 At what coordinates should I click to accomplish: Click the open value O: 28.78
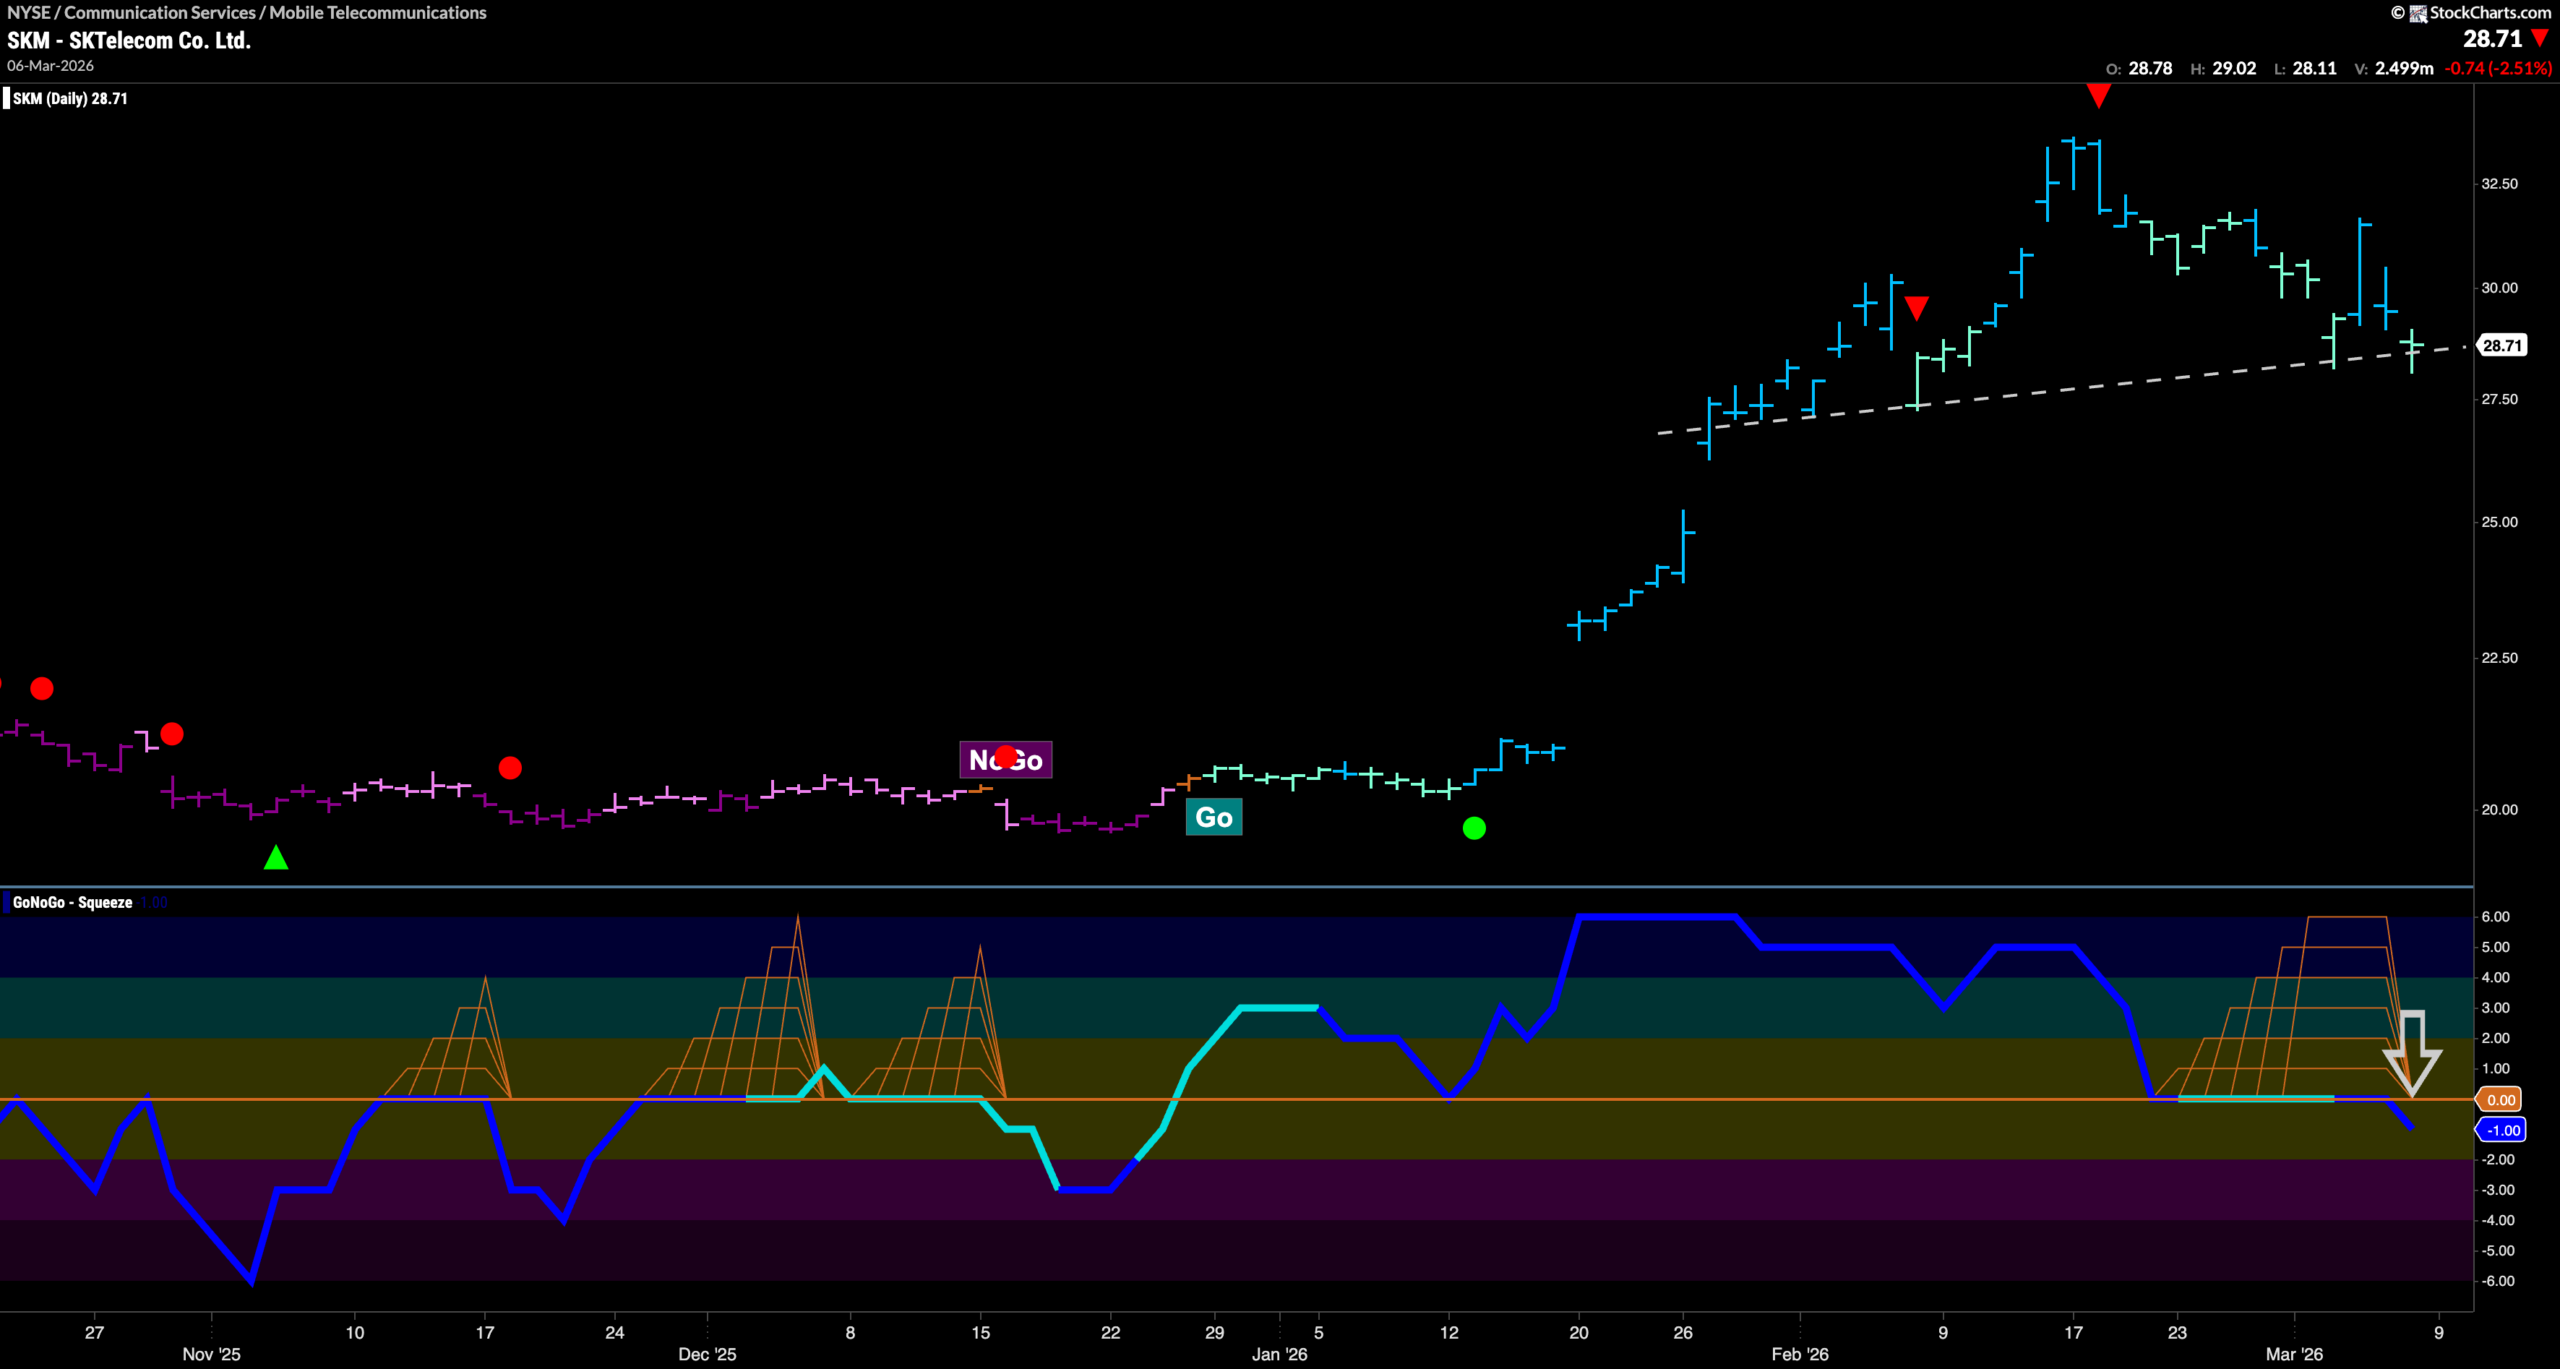point(2139,68)
